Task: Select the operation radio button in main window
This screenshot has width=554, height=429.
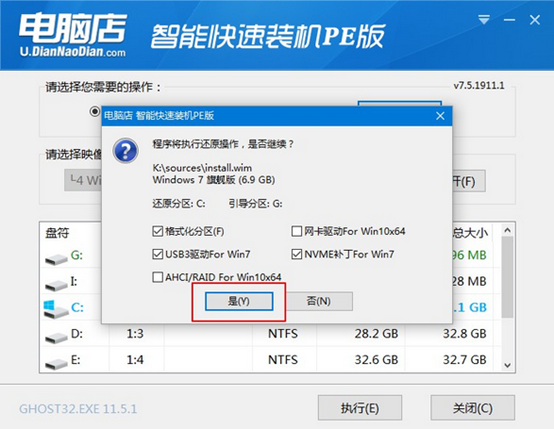Action: [x=94, y=112]
